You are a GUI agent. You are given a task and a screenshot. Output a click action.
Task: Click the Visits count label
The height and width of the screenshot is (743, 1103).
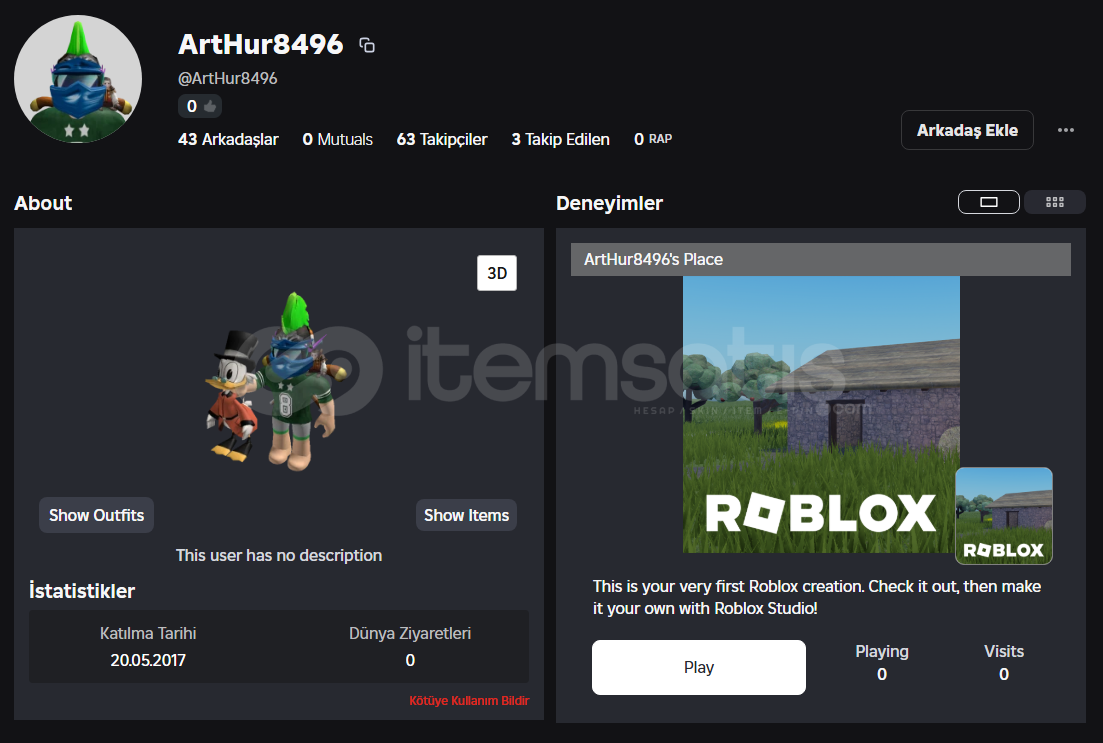1004,652
